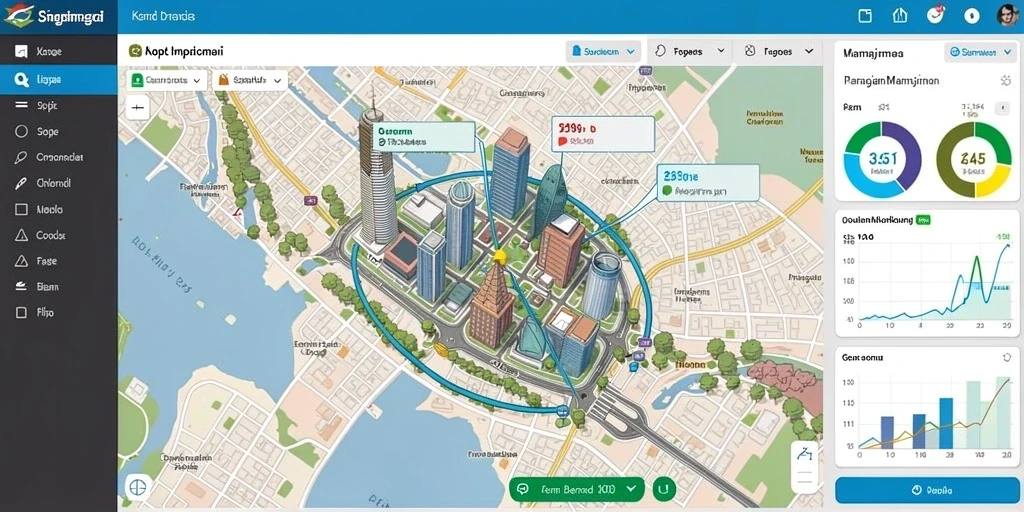This screenshot has height=512, width=1024.
Task: Select the highlighted Lispe search sidebar item
Action: point(59,80)
